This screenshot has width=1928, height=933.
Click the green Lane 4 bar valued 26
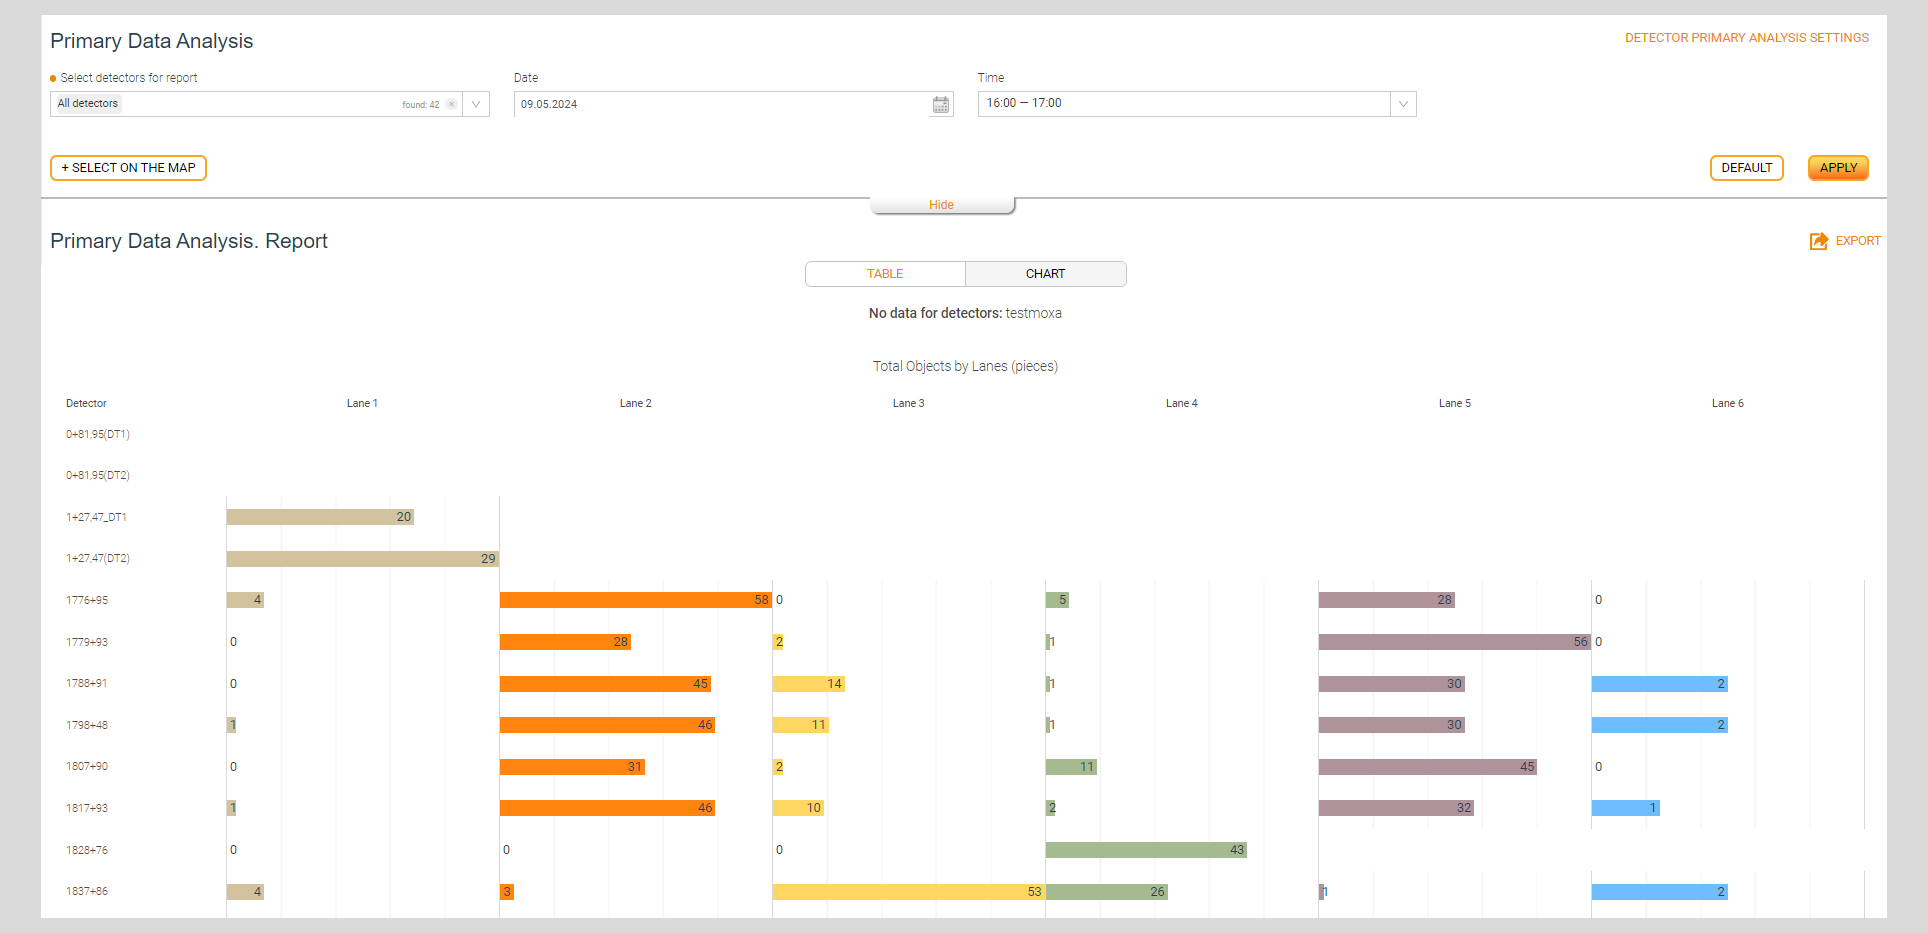coord(1107,892)
